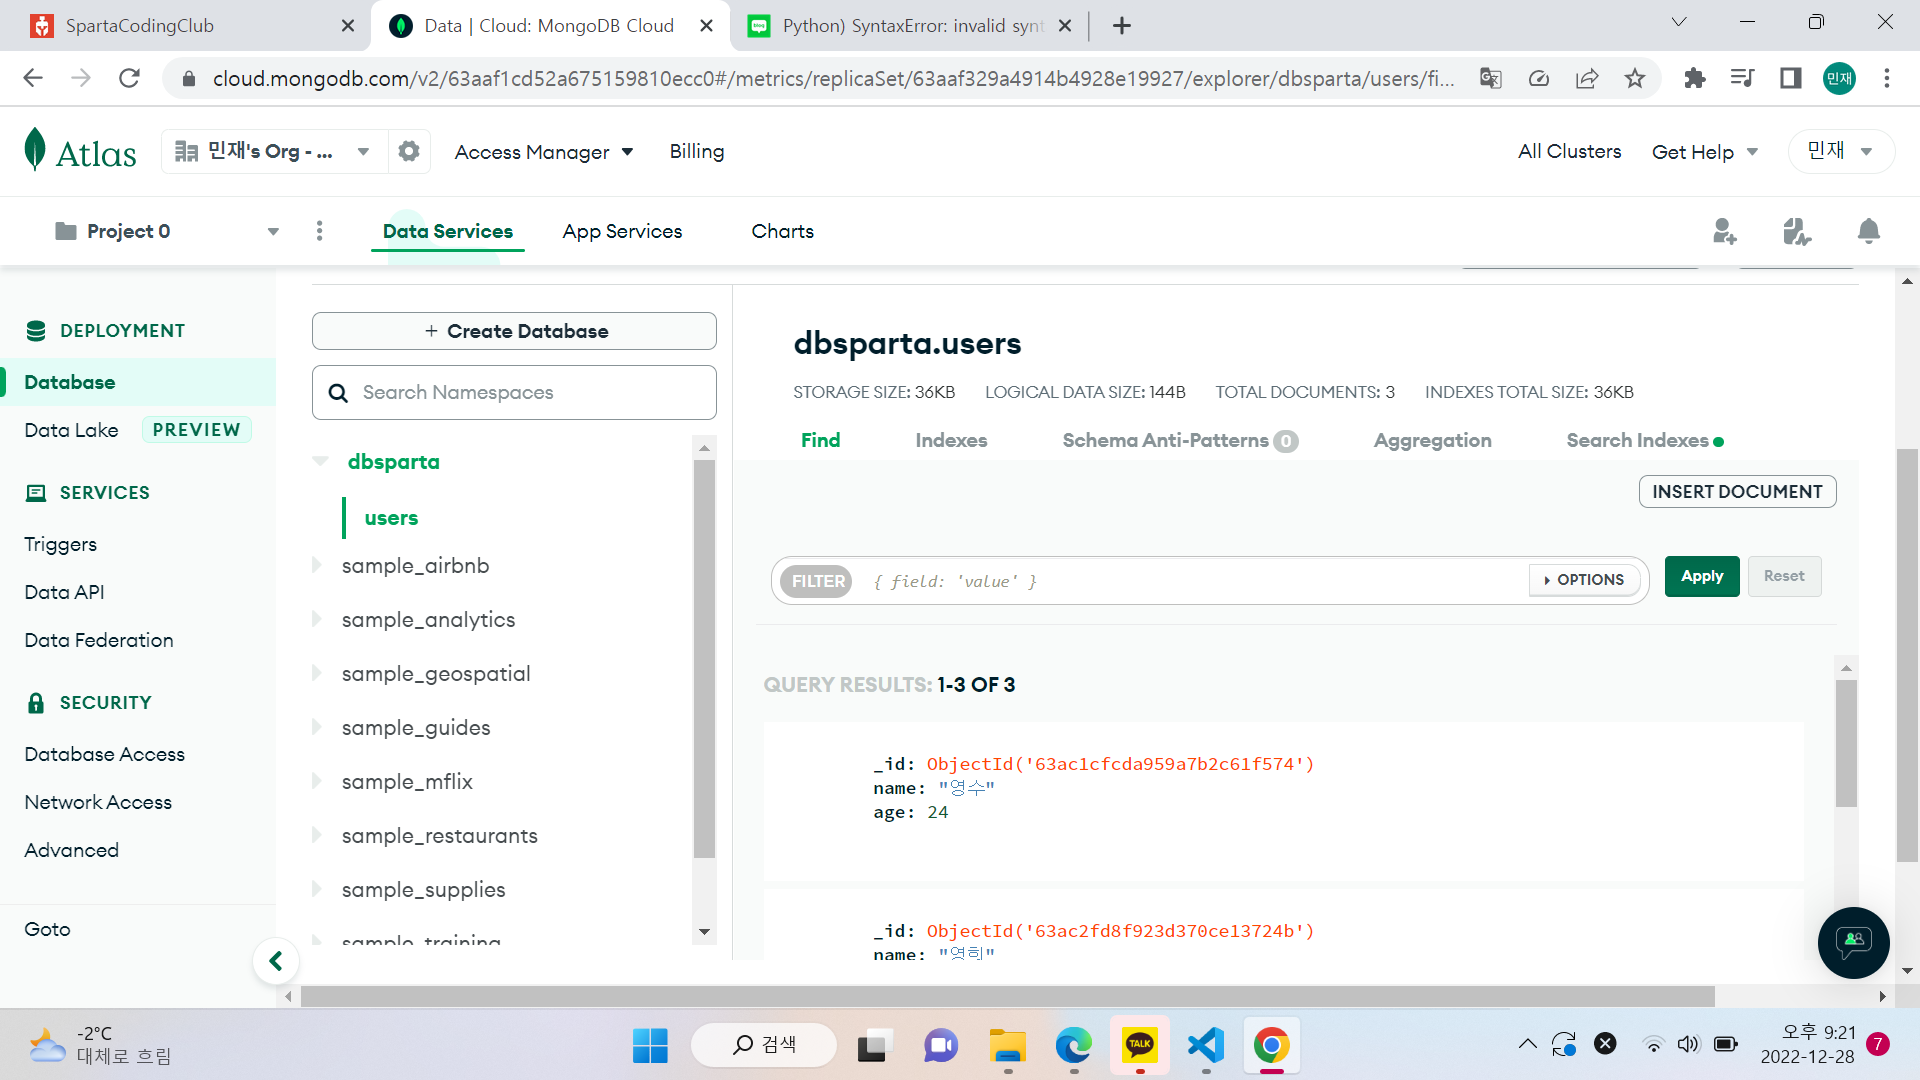Screen dimensions: 1920x1080
Task: Open Chrome three-dot menu
Action: [1887, 78]
